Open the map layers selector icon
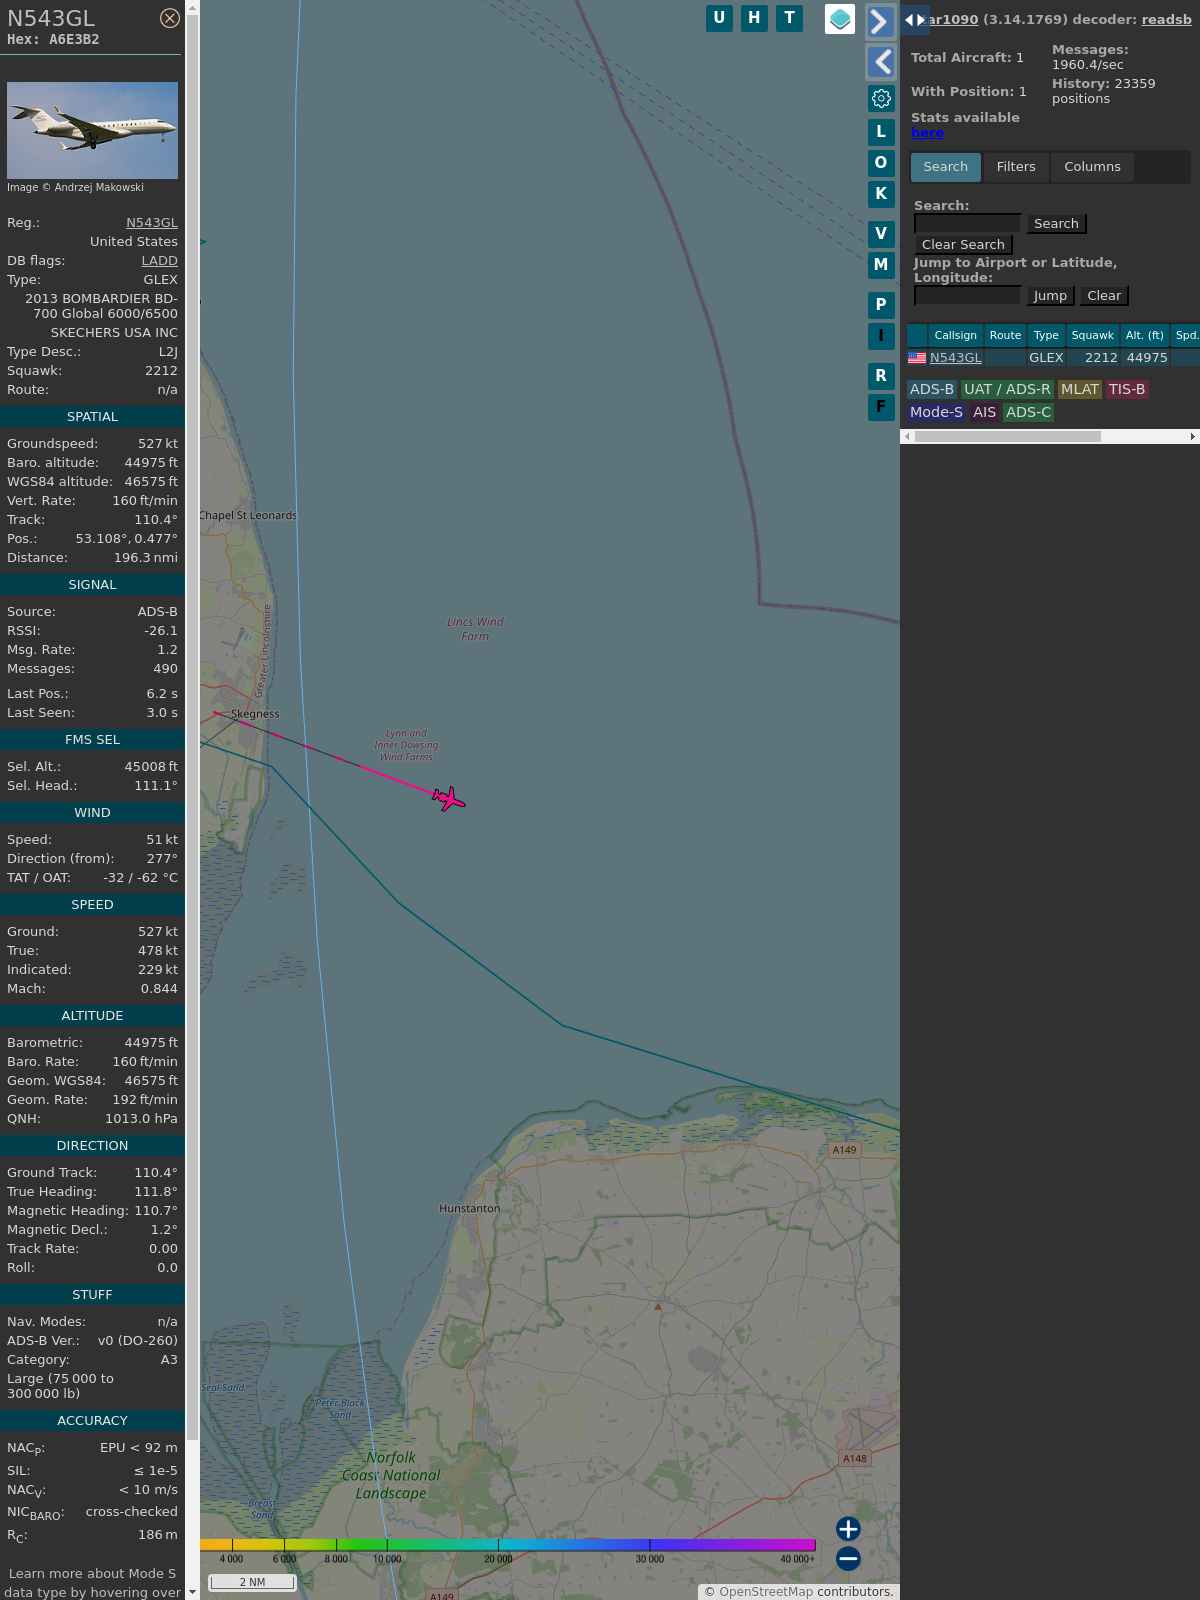The image size is (1200, 1600). click(840, 19)
